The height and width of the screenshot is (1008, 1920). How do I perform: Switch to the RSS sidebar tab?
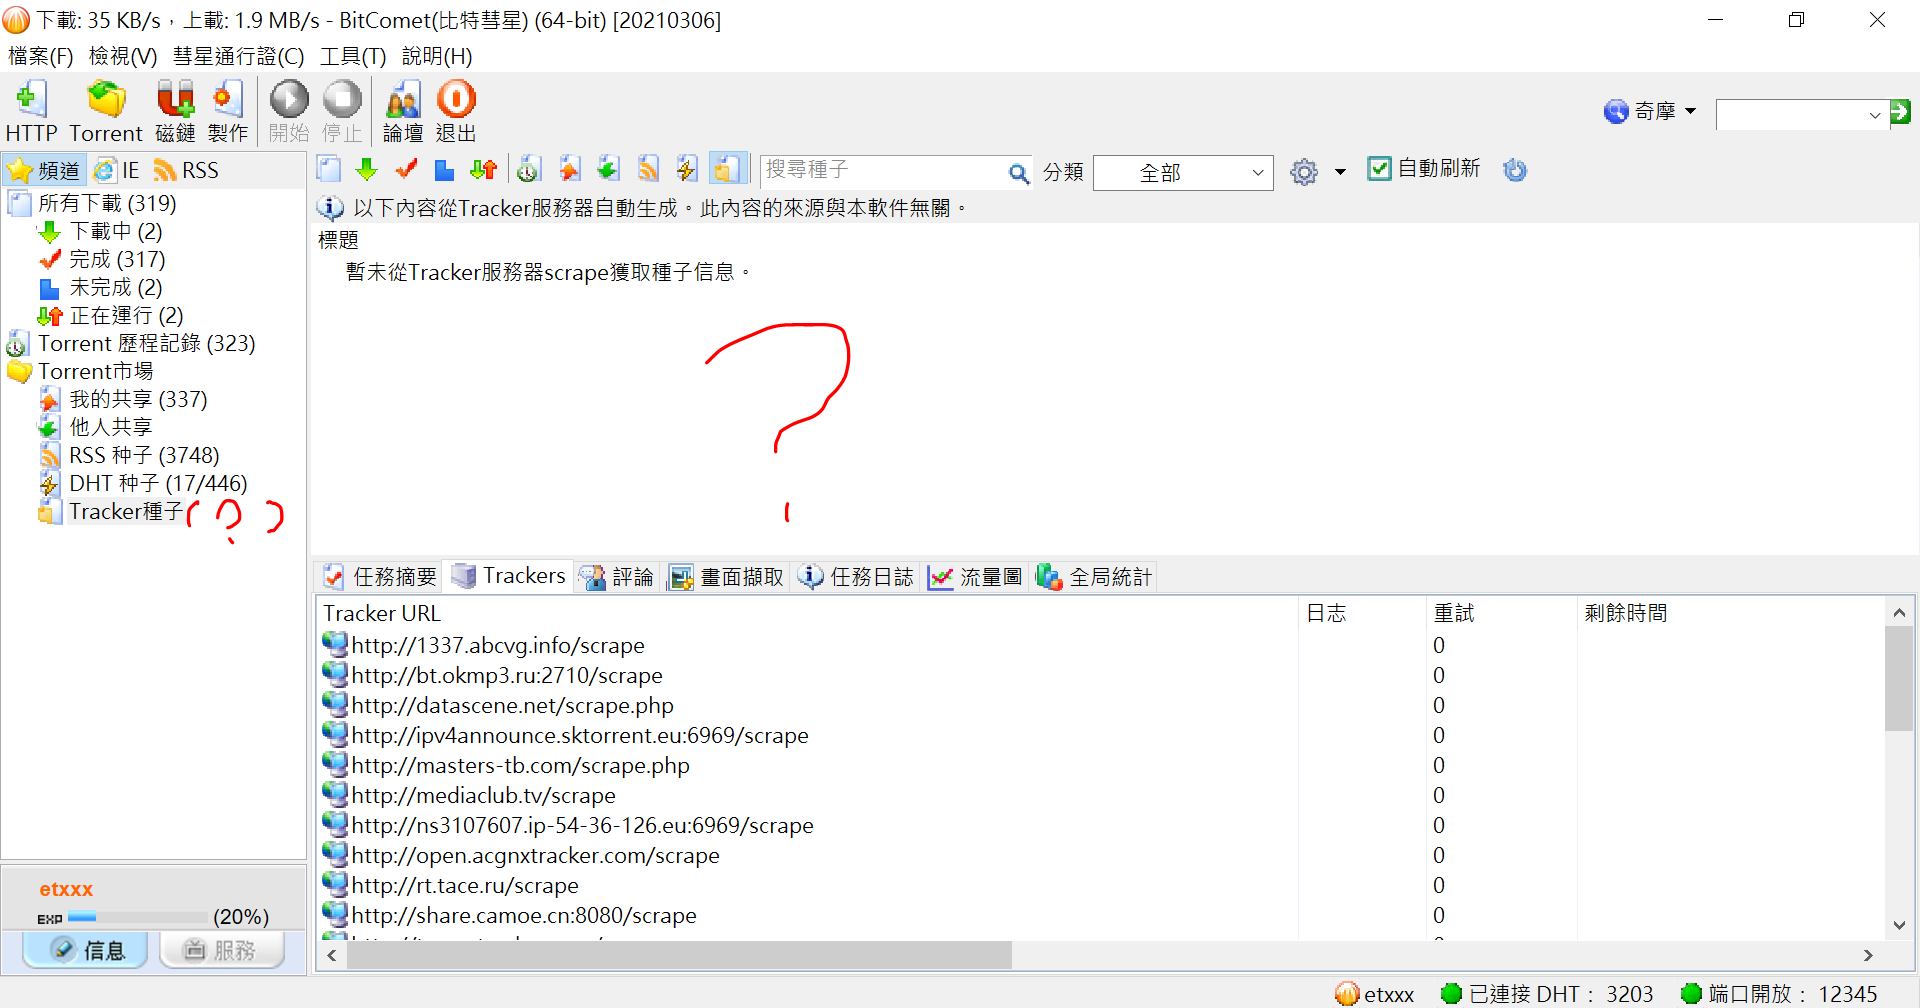(x=187, y=170)
